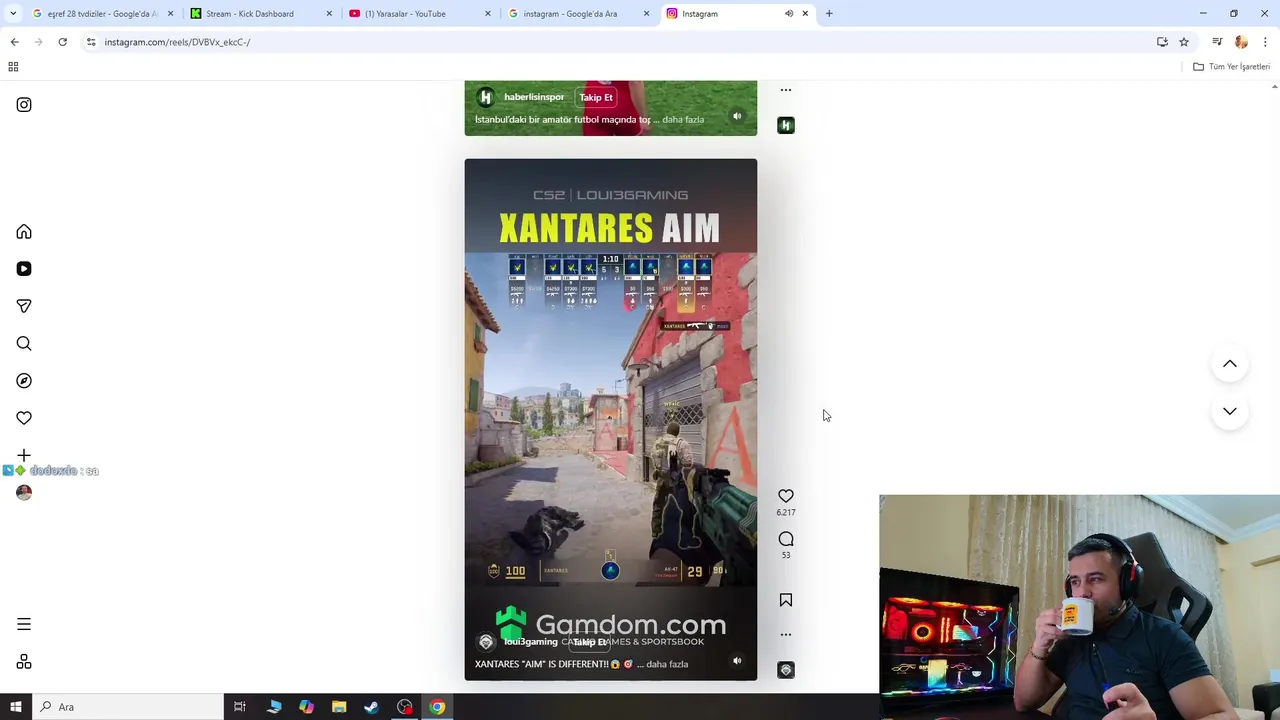
Task: Open loui3gaming profile name
Action: (530, 642)
